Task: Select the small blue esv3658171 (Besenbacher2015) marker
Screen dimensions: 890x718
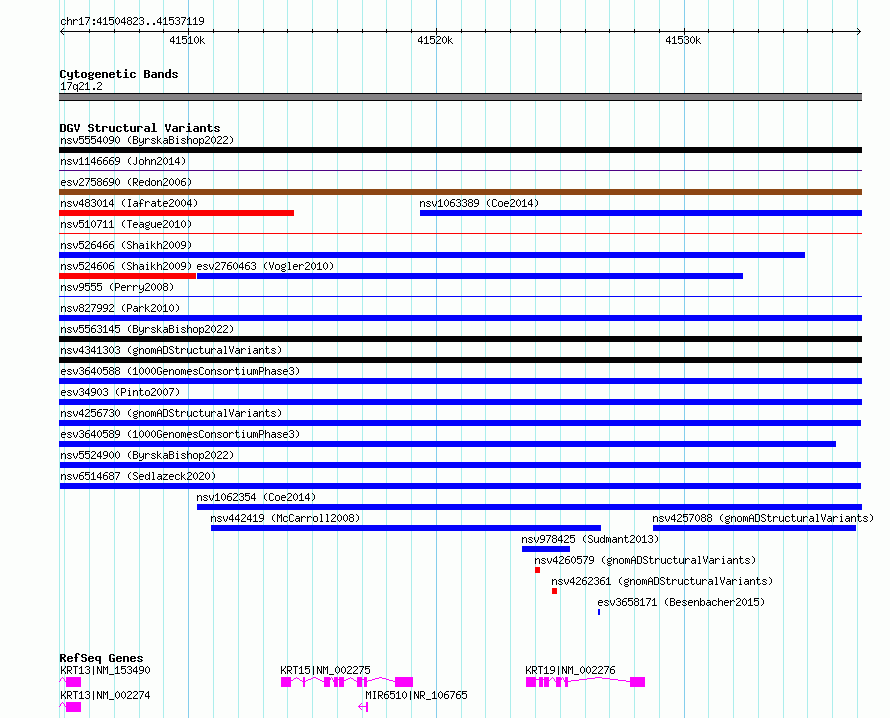Action: click(599, 612)
